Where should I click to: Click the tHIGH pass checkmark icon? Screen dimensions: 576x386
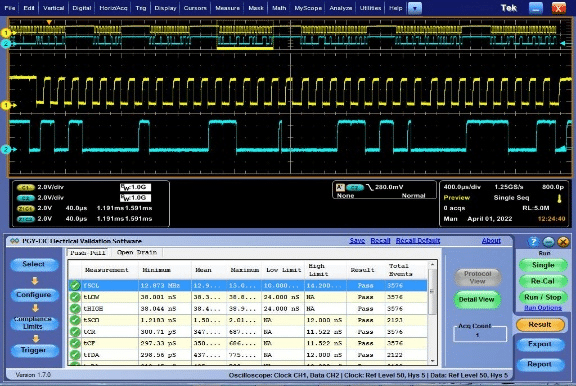[x=75, y=309]
